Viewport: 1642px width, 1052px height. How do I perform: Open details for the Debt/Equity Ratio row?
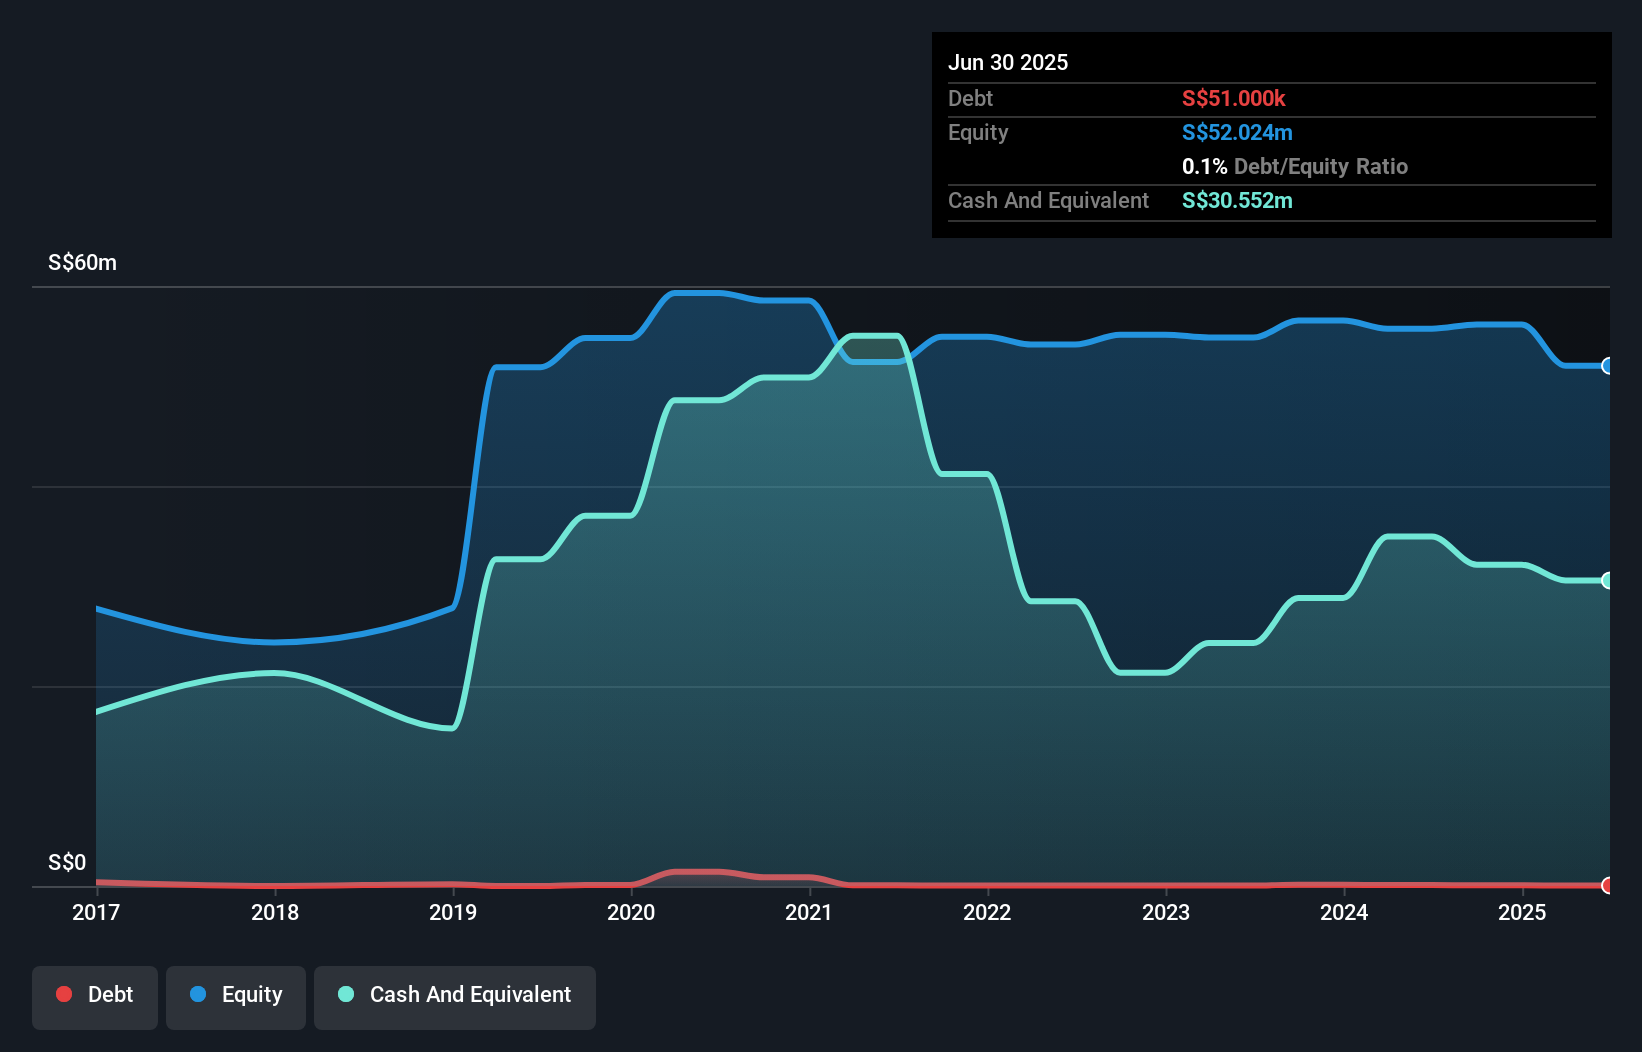click(x=1296, y=166)
